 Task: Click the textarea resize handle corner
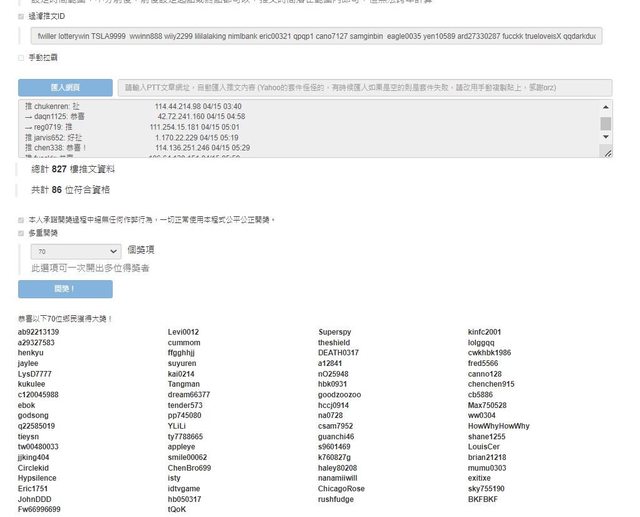pos(608,156)
